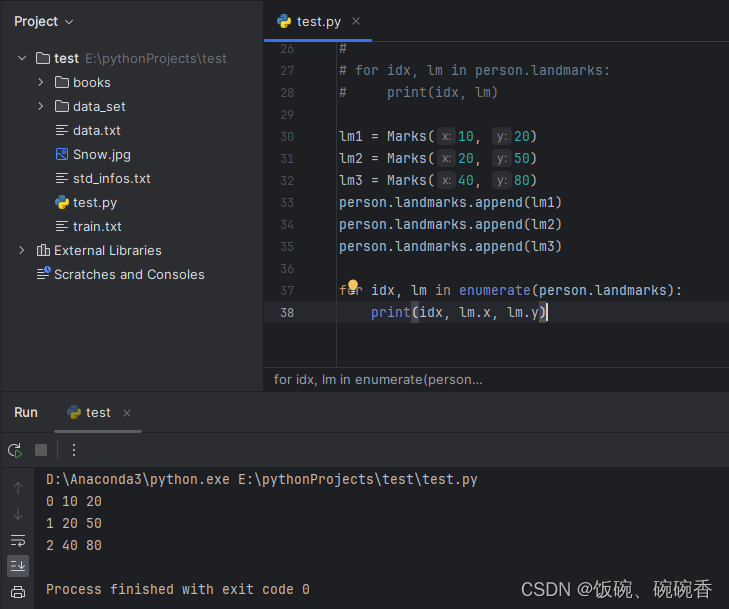
Task: Click line number 30 in the gutter
Action: pos(287,137)
